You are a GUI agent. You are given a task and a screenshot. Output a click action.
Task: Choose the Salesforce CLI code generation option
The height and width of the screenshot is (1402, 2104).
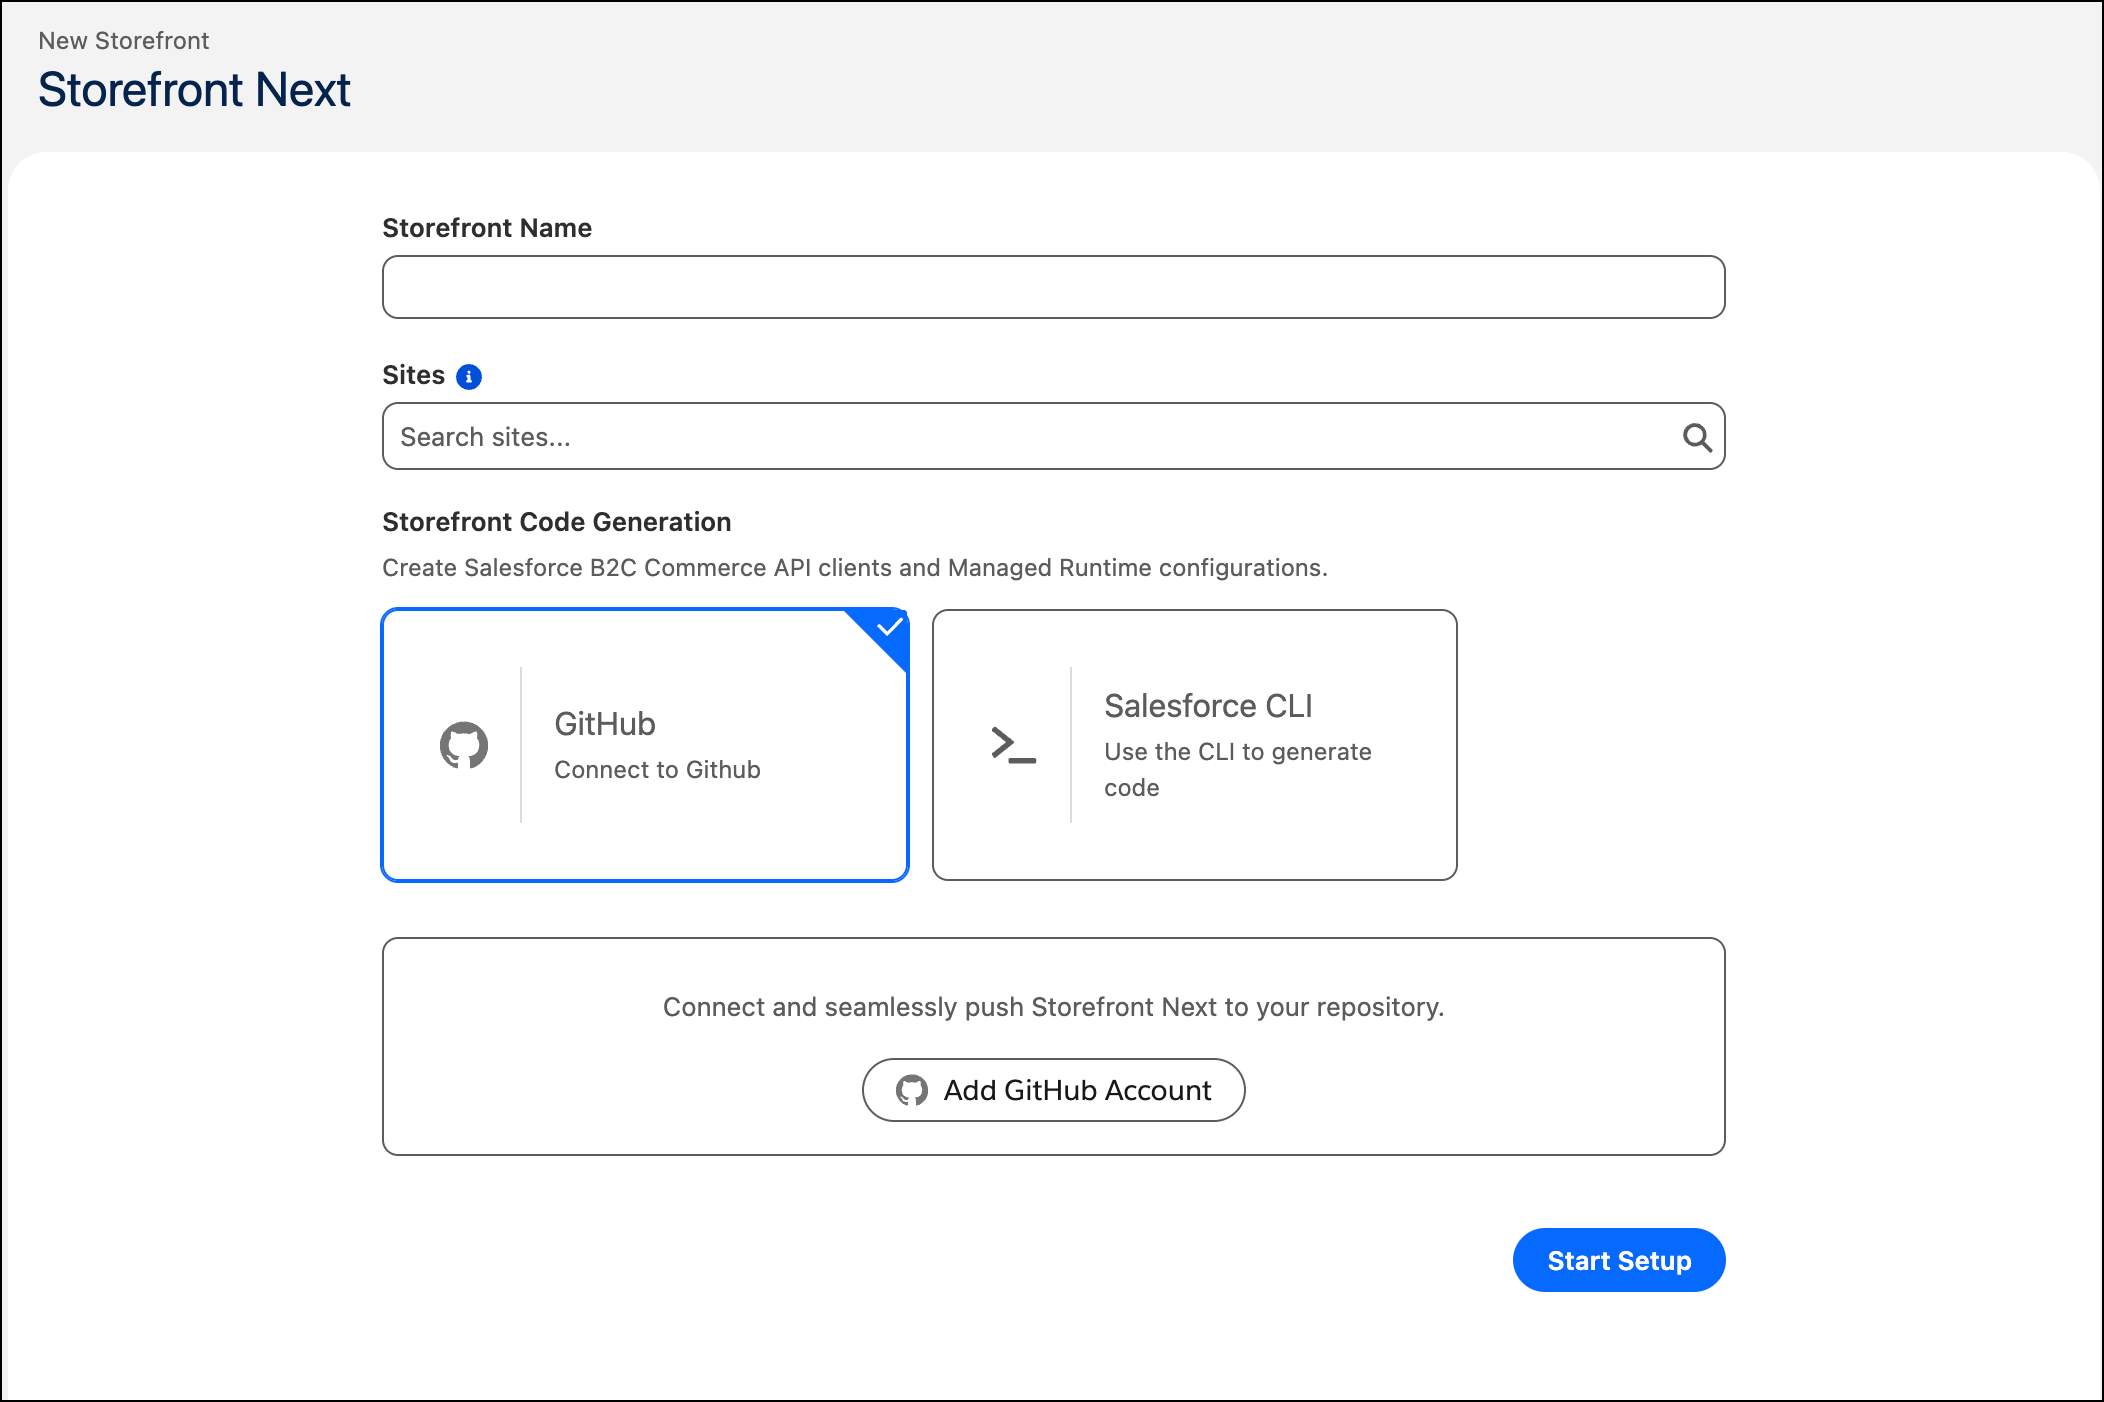[1194, 745]
